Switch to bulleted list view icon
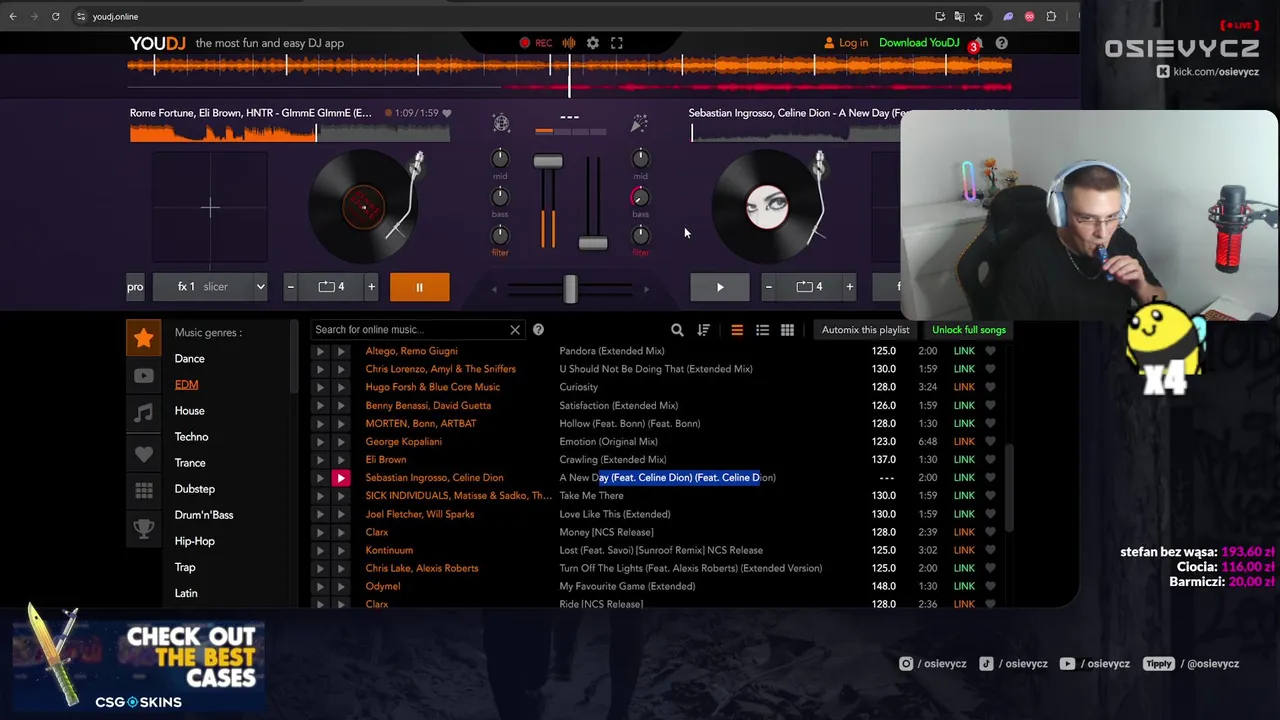The image size is (1280, 720). pyautogui.click(x=762, y=330)
